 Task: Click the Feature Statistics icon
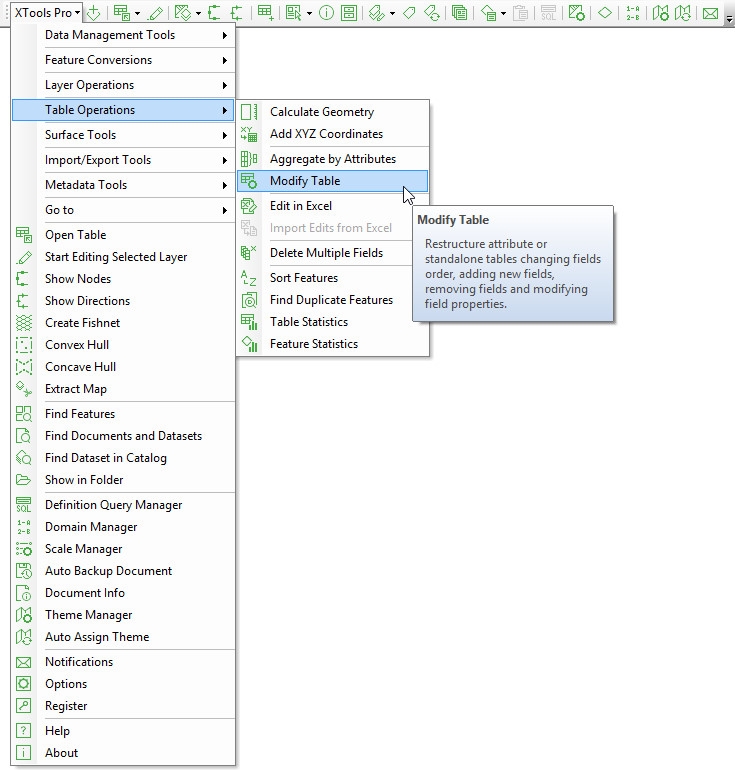pos(249,344)
